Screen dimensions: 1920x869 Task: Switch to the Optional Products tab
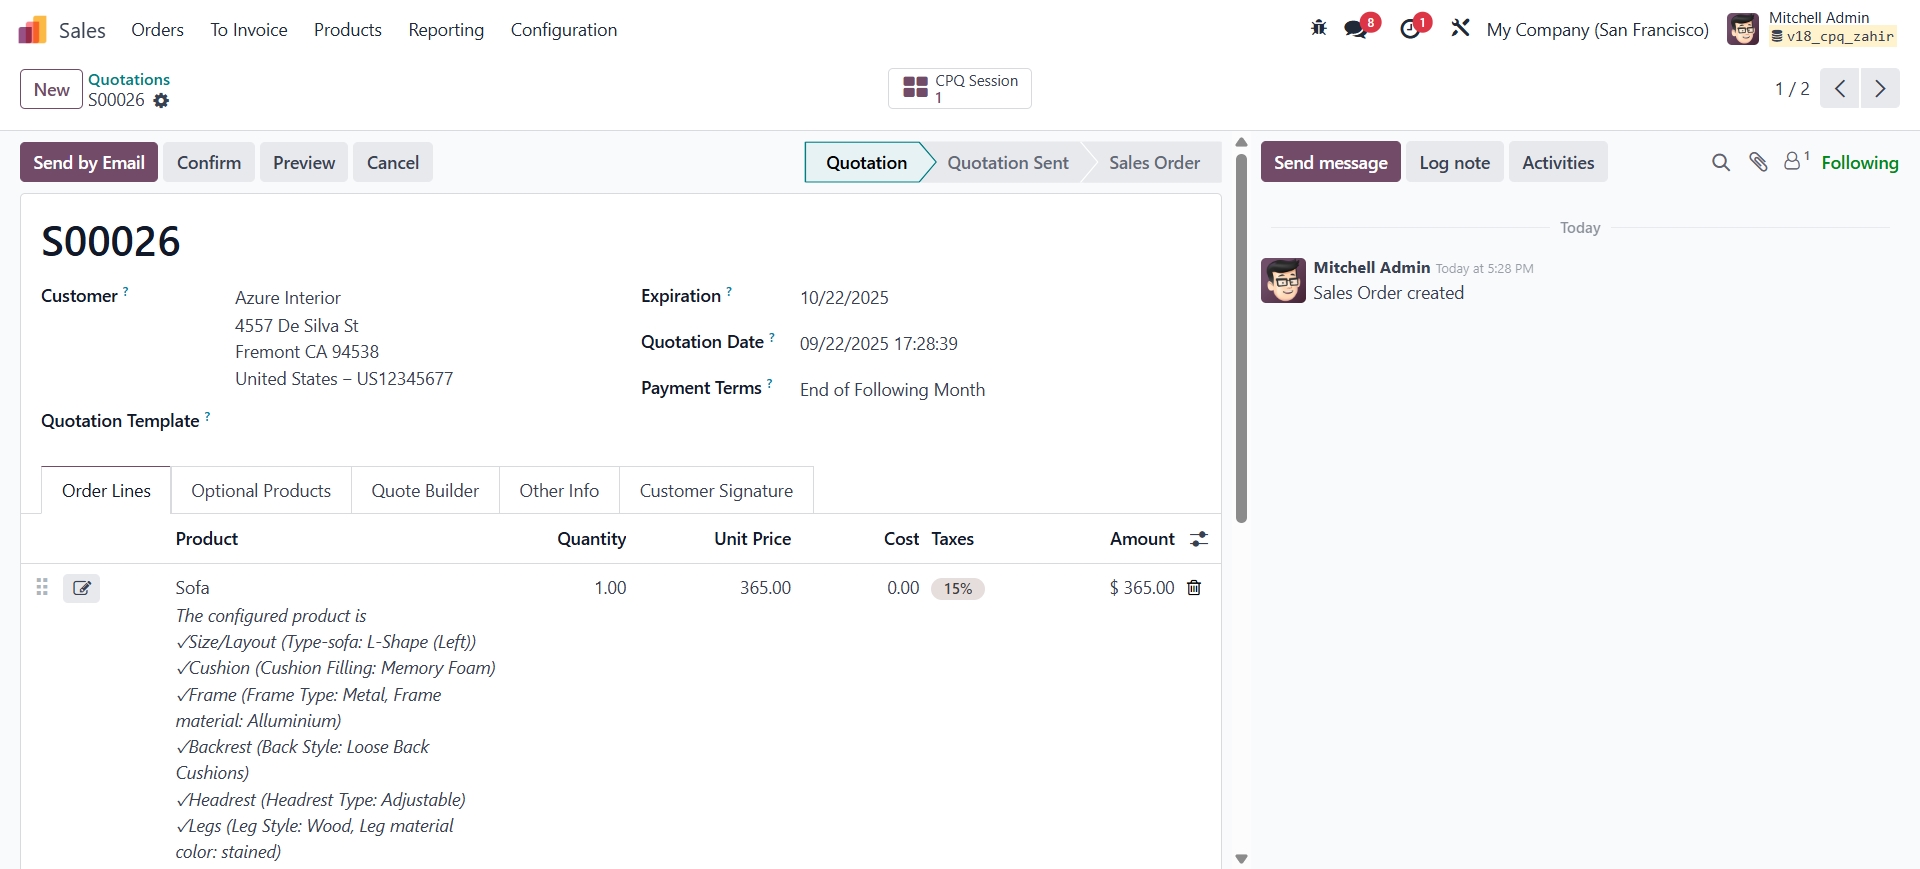[x=261, y=491]
